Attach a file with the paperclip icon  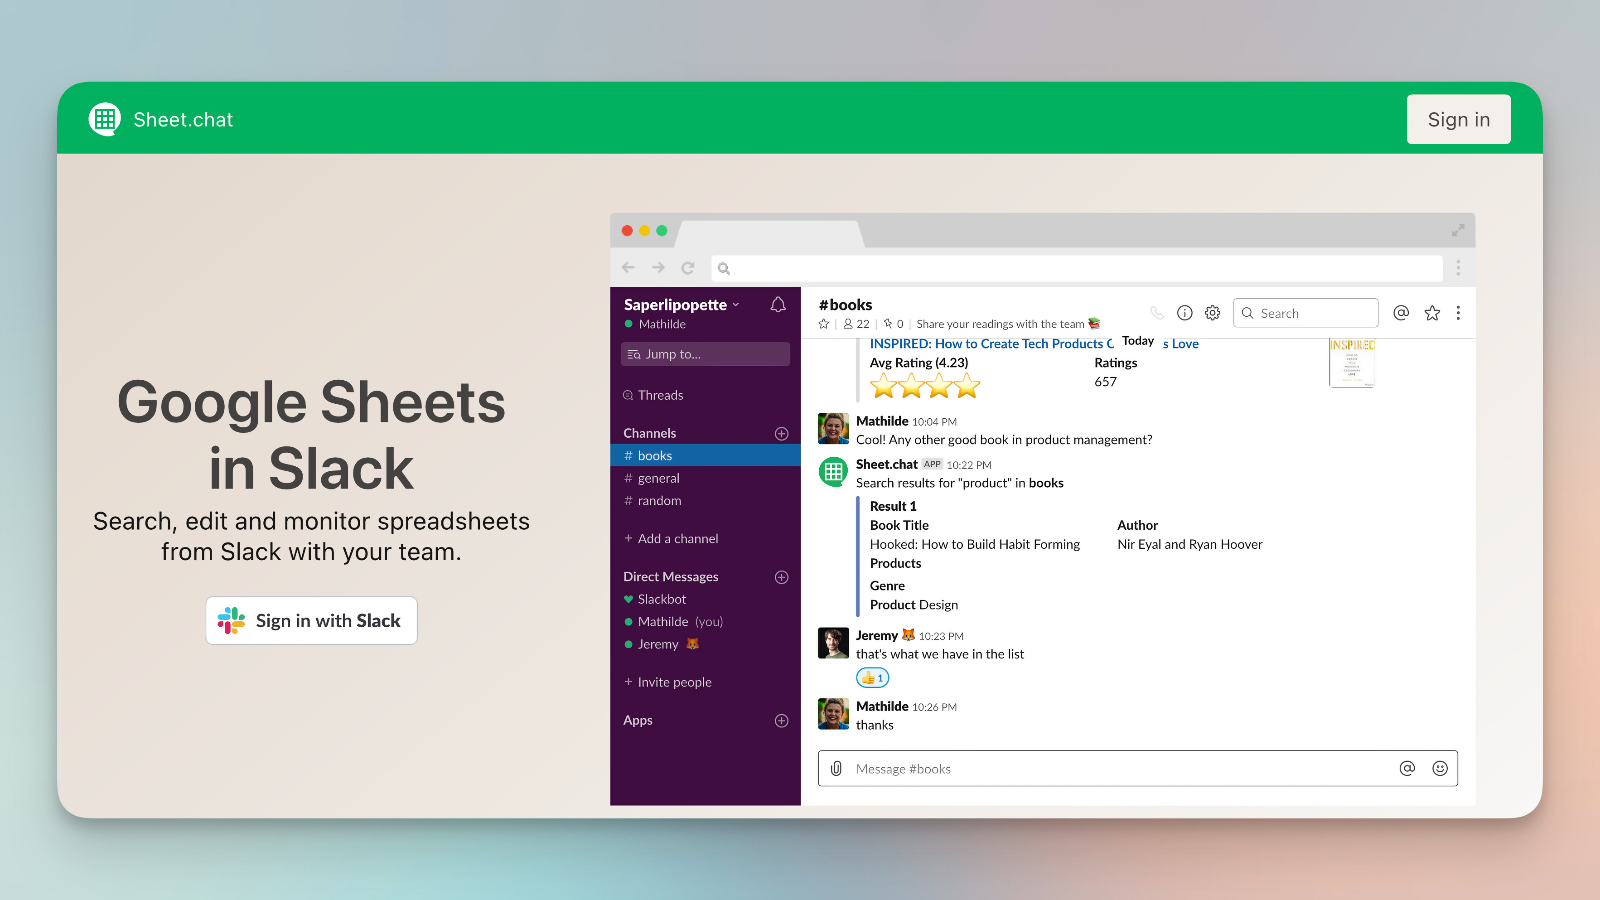point(835,768)
